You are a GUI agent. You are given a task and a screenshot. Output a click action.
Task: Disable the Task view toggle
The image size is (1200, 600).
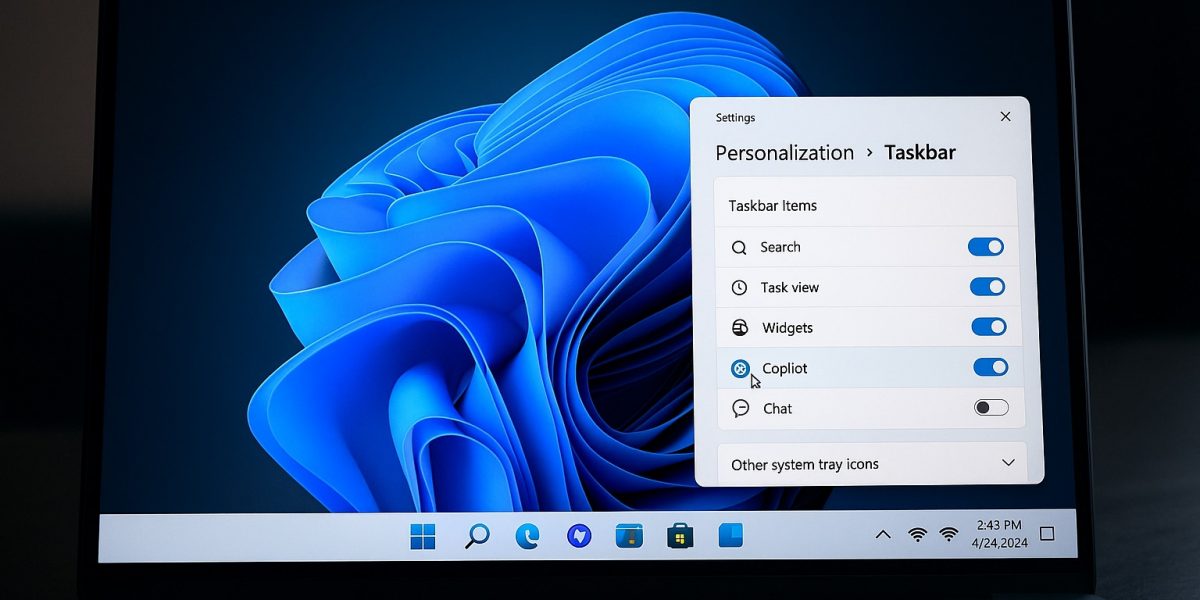[987, 287]
